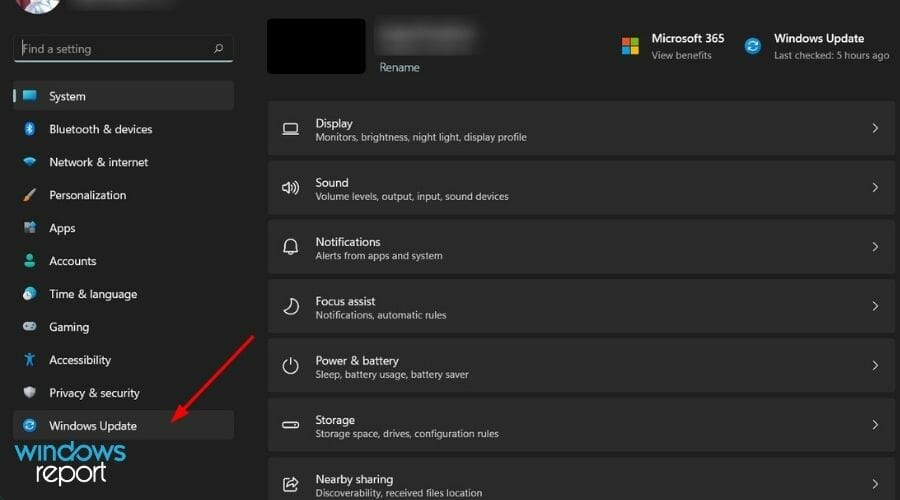Click the Display laptop icon

[x=290, y=129]
